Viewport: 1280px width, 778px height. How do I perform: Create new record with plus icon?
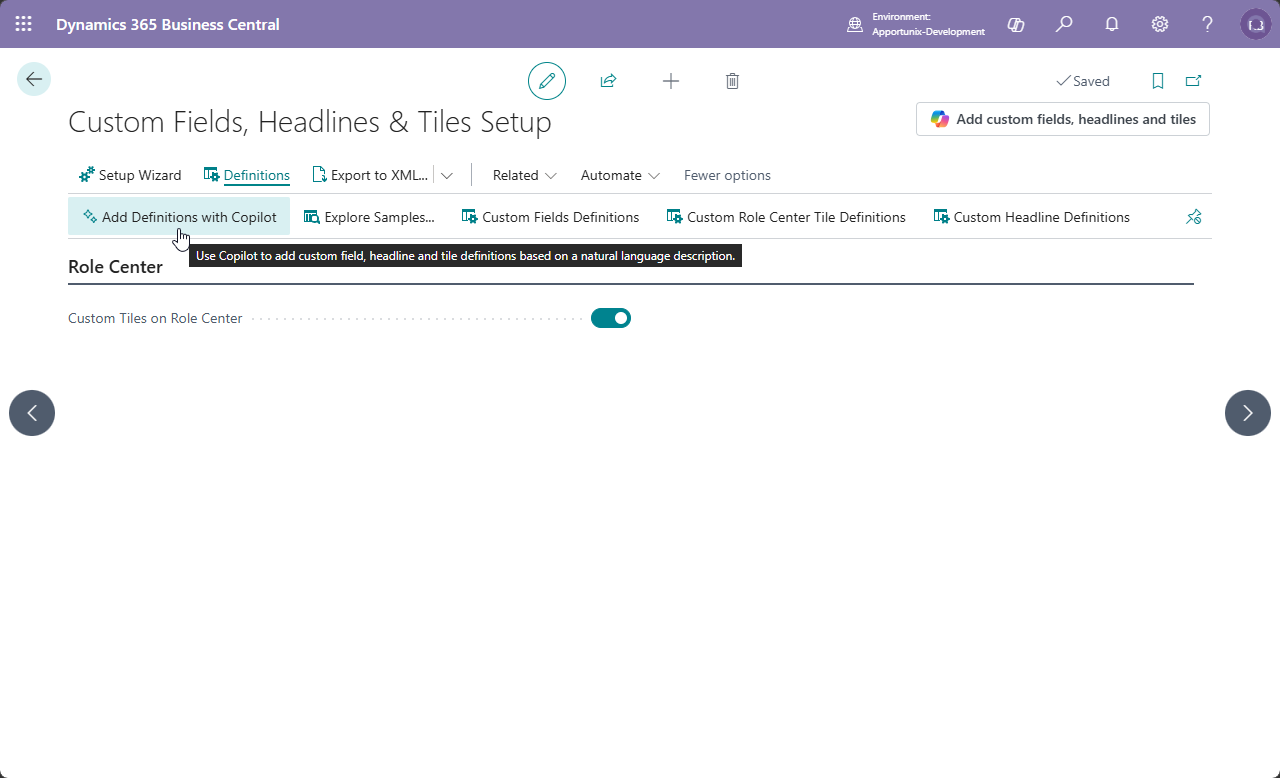point(671,81)
